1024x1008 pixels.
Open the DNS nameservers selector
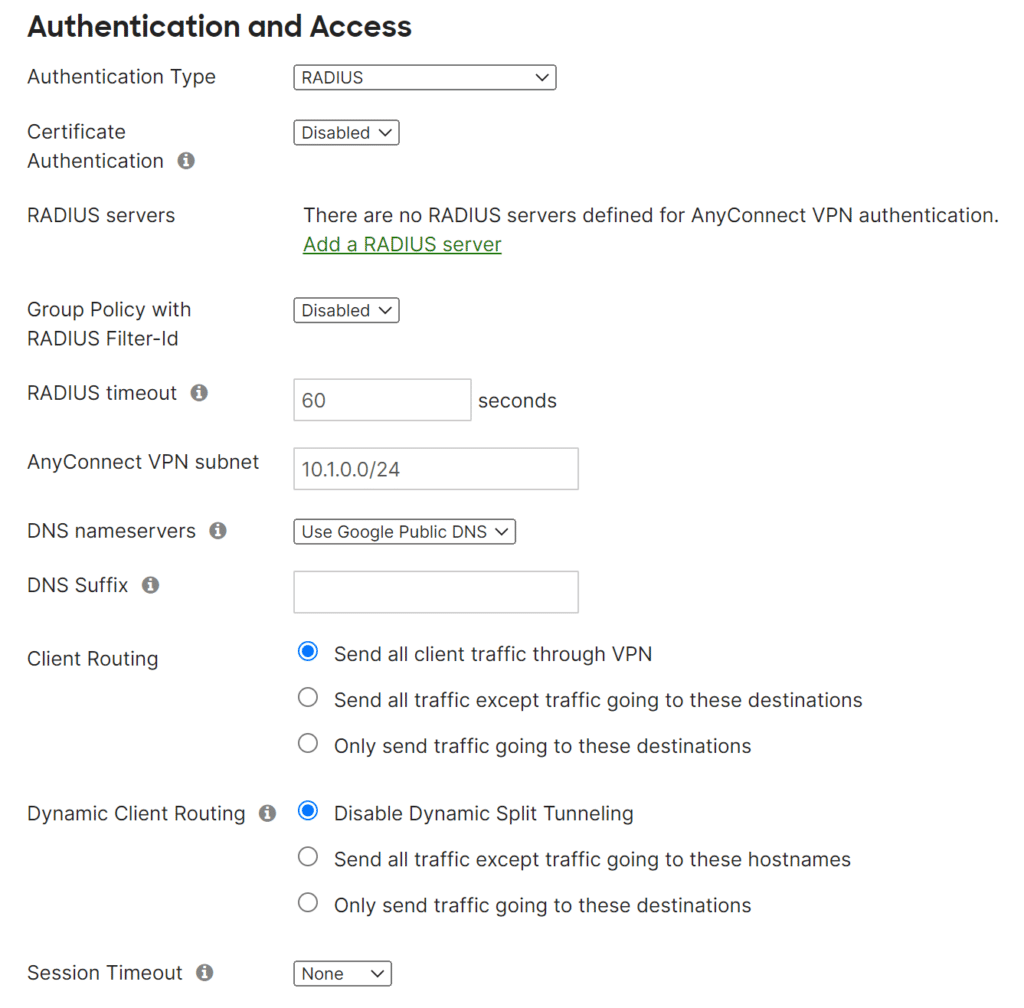[404, 531]
